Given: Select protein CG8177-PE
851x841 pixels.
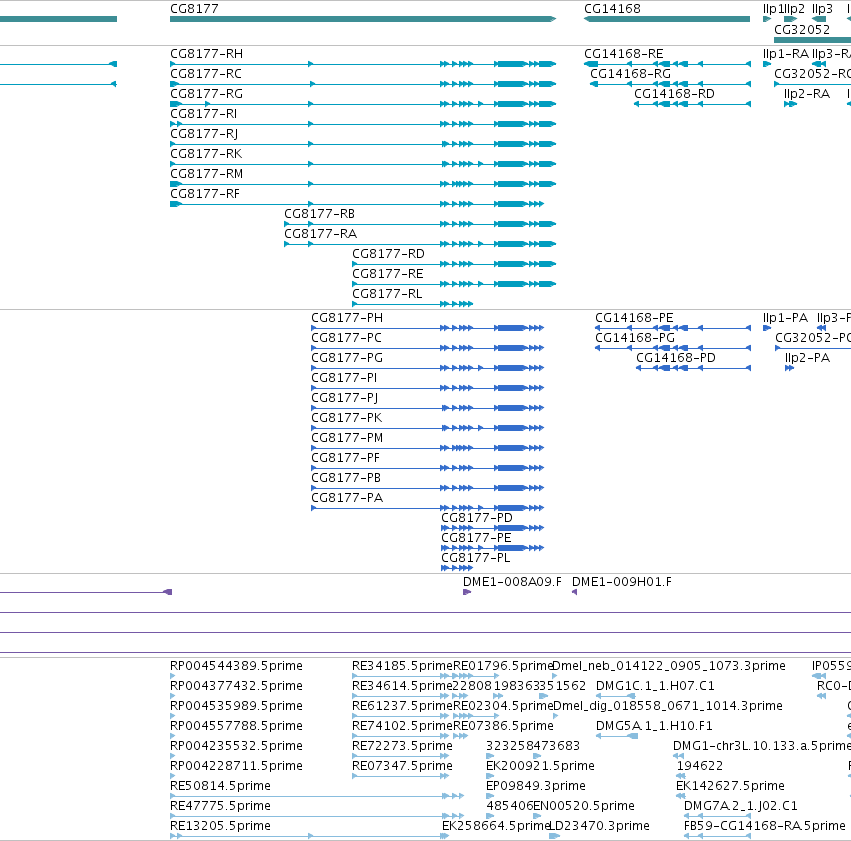Looking at the screenshot, I should [476, 538].
